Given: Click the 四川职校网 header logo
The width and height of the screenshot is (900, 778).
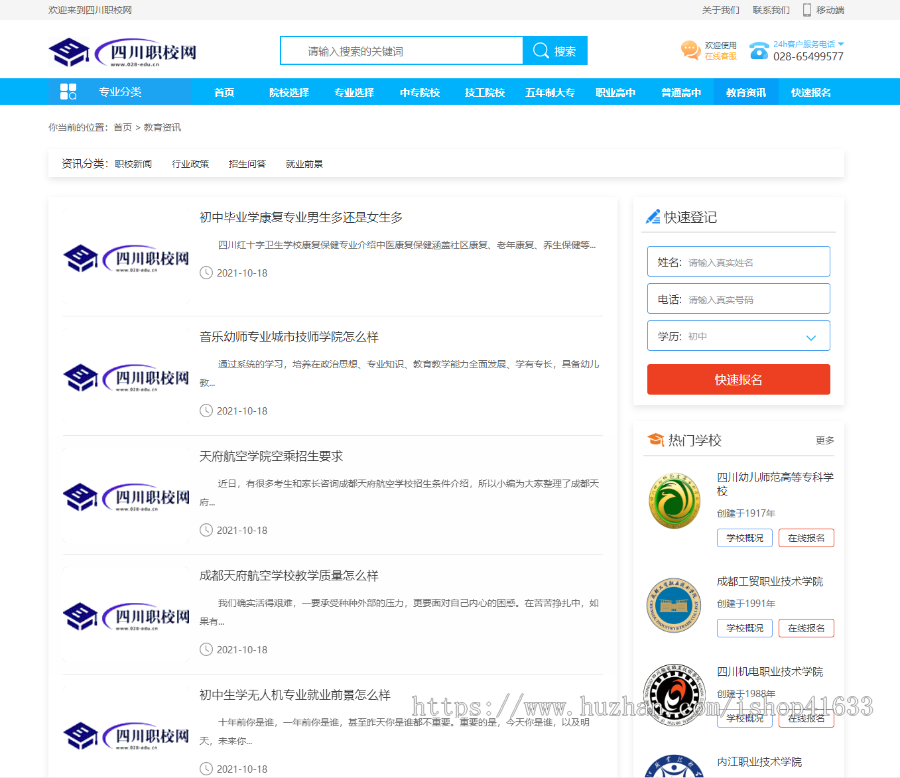Looking at the screenshot, I should point(122,52).
